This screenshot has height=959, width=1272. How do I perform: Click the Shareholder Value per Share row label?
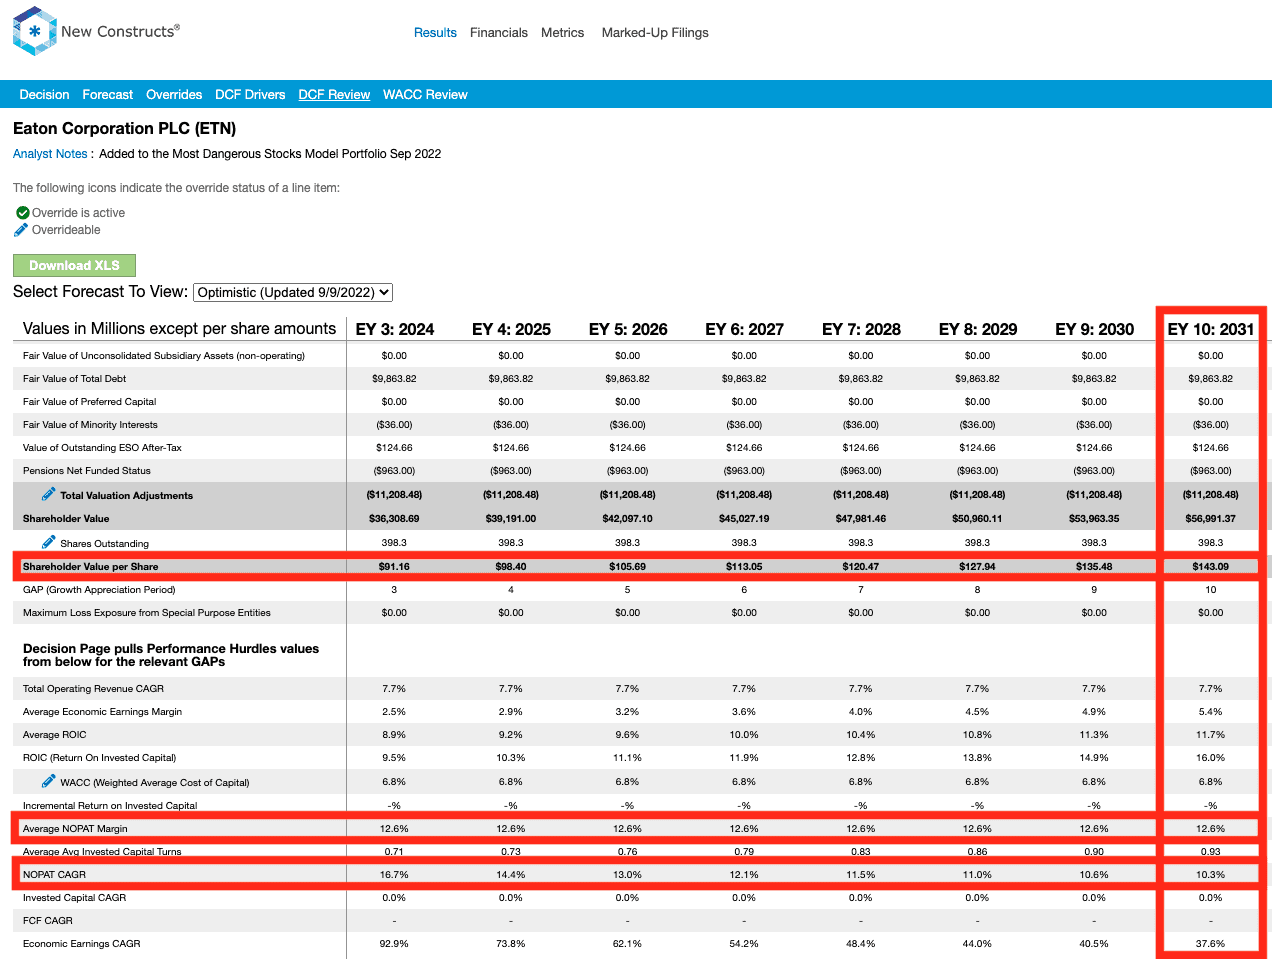tap(91, 567)
